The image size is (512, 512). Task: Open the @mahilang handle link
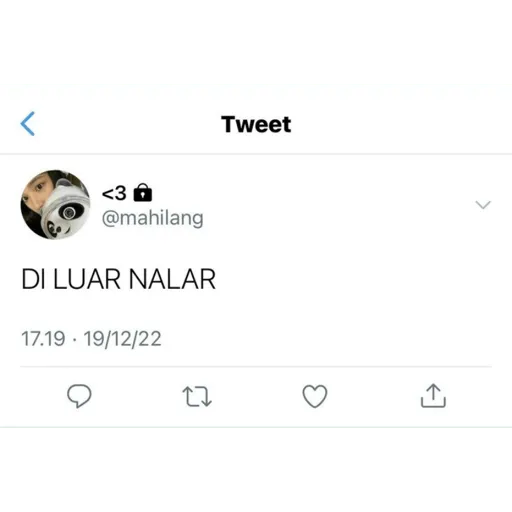153,219
